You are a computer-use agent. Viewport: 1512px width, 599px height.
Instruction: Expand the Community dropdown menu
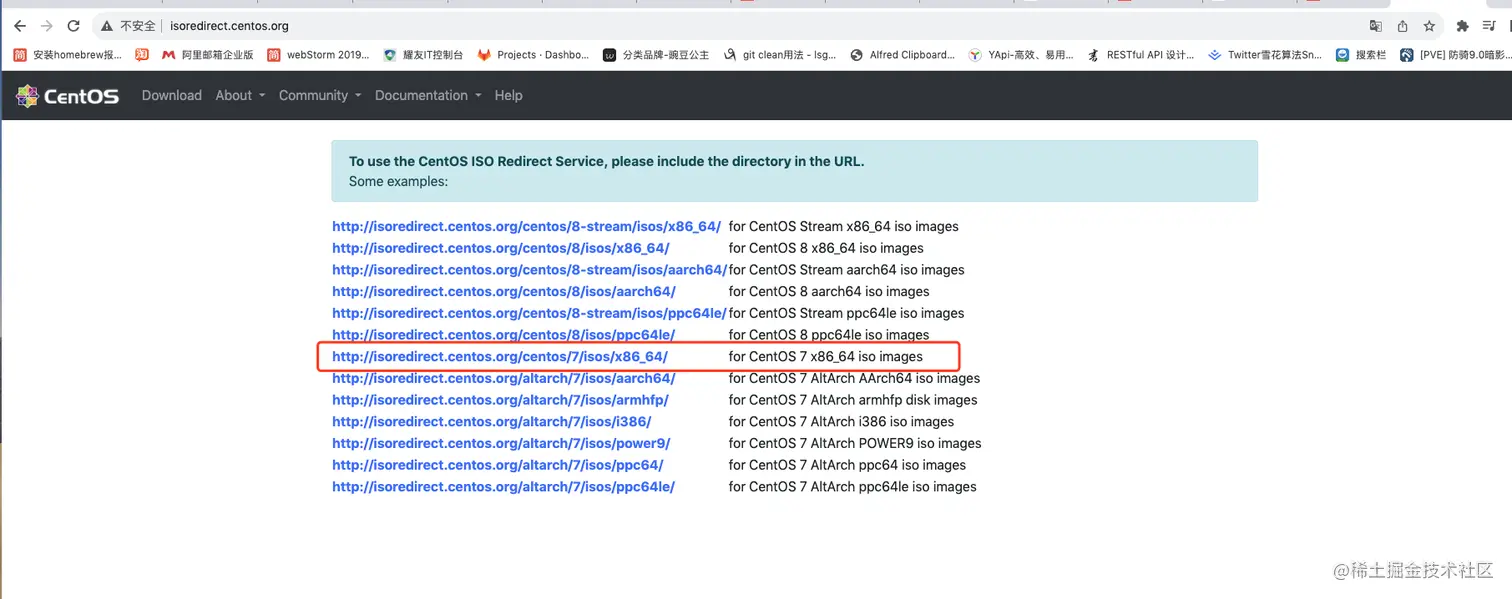coord(320,96)
